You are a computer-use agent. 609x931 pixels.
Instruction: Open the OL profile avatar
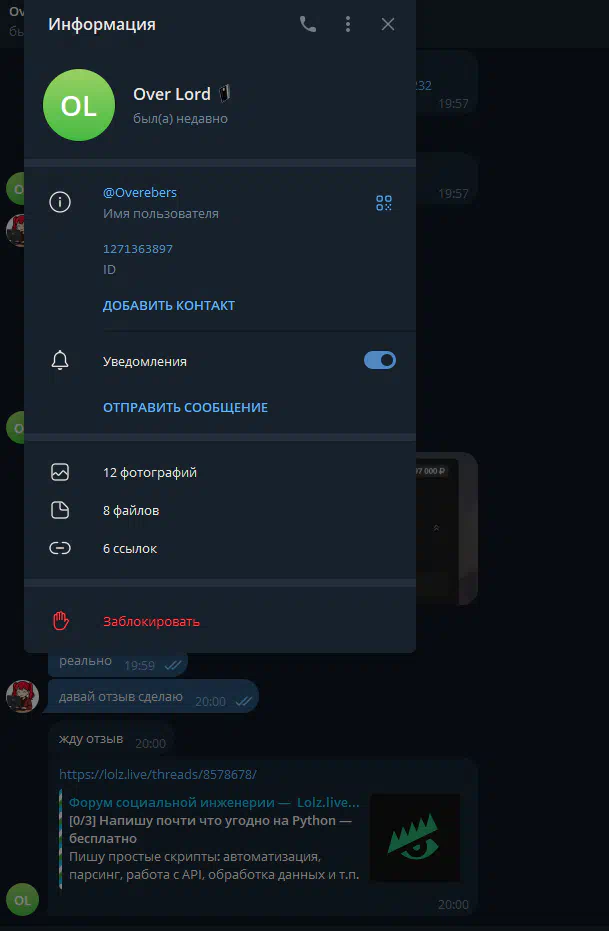tap(79, 105)
